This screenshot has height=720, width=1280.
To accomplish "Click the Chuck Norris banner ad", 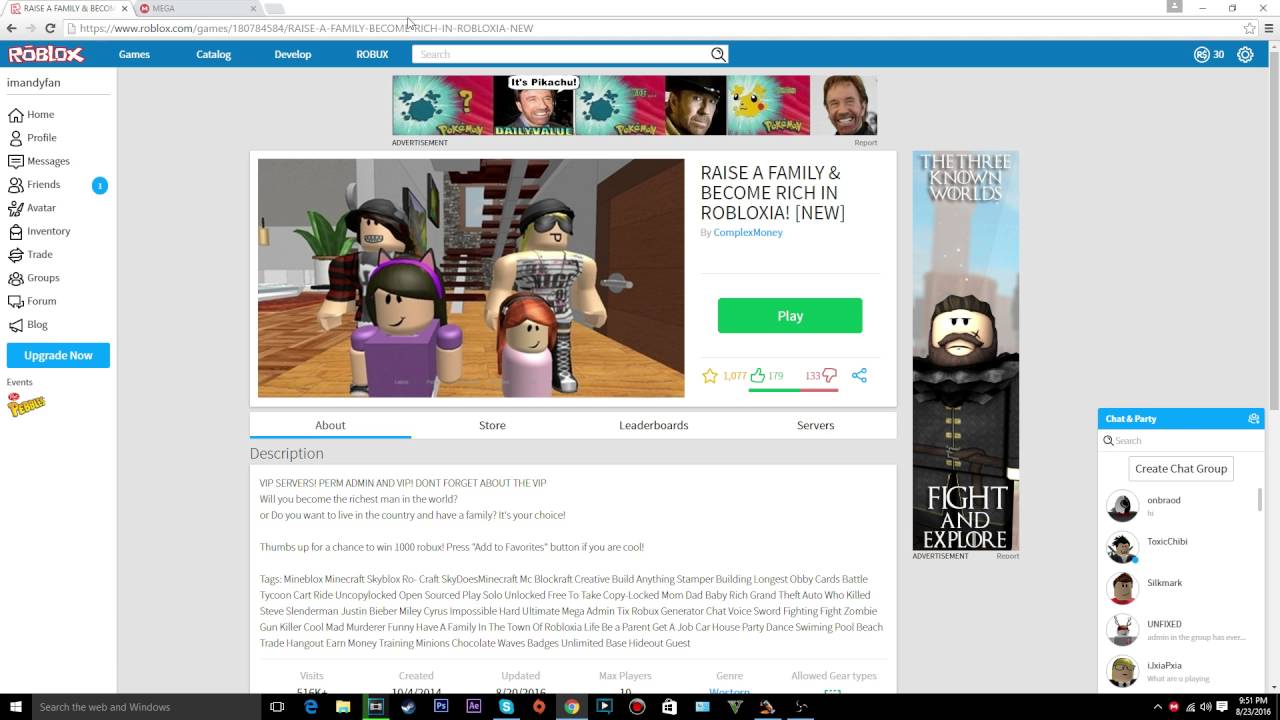I will pyautogui.click(x=635, y=105).
